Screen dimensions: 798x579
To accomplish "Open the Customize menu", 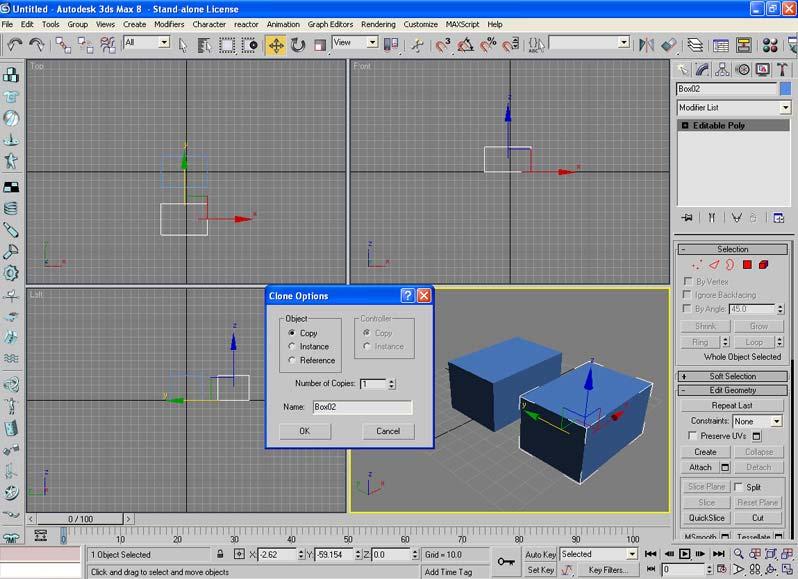I will coord(420,24).
